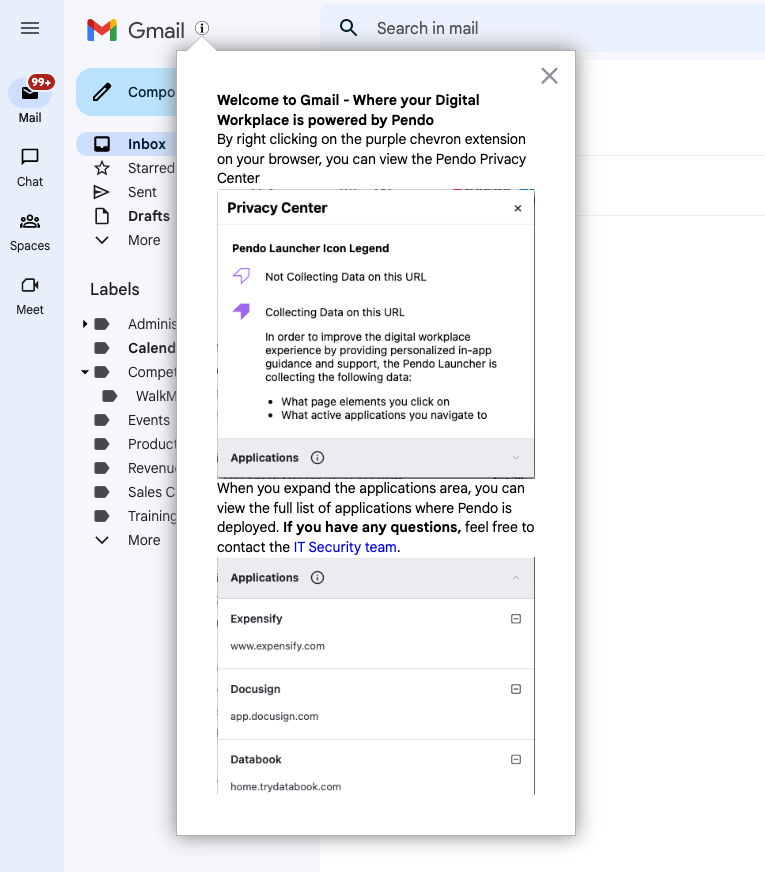This screenshot has width=765, height=872.
Task: Expand the Adminis label arrow
Action: pyautogui.click(x=85, y=324)
